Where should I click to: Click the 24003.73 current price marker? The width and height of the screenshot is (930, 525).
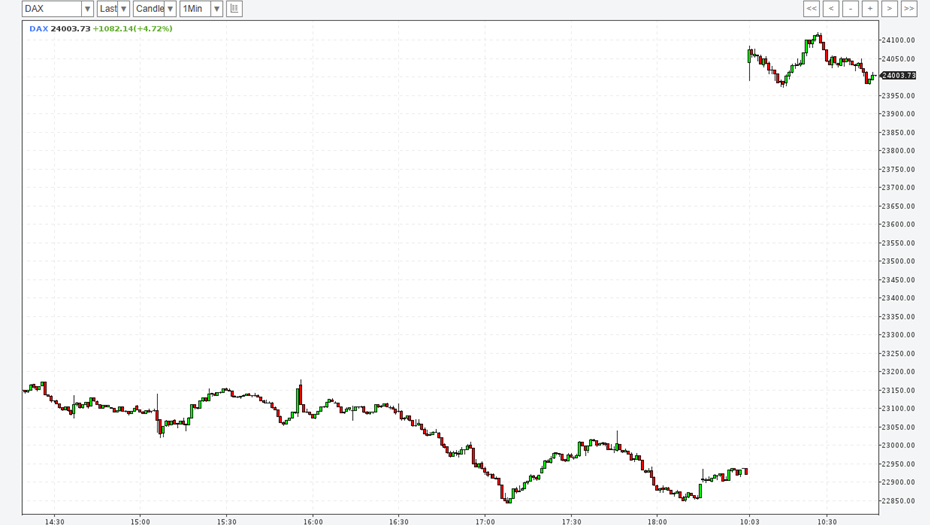898,76
